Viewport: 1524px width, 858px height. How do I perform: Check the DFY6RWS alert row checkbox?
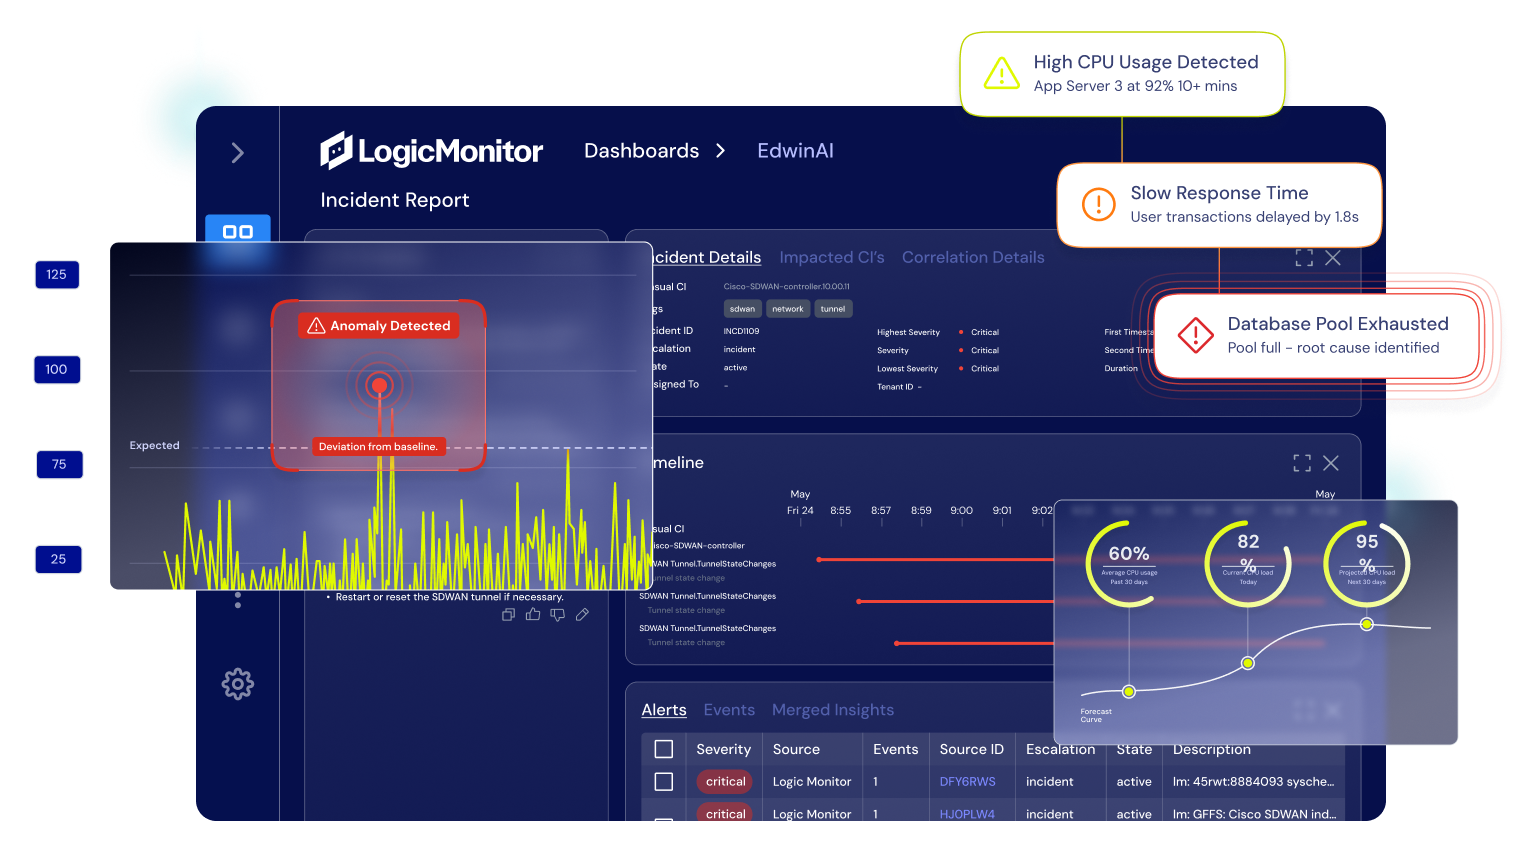click(664, 782)
